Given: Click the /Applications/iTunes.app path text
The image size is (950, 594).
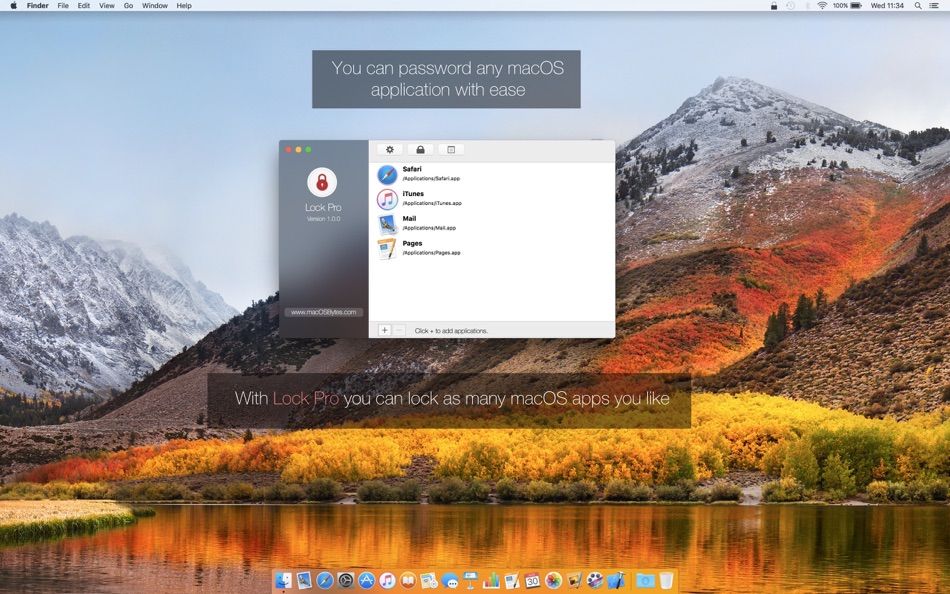Looking at the screenshot, I should [x=432, y=204].
